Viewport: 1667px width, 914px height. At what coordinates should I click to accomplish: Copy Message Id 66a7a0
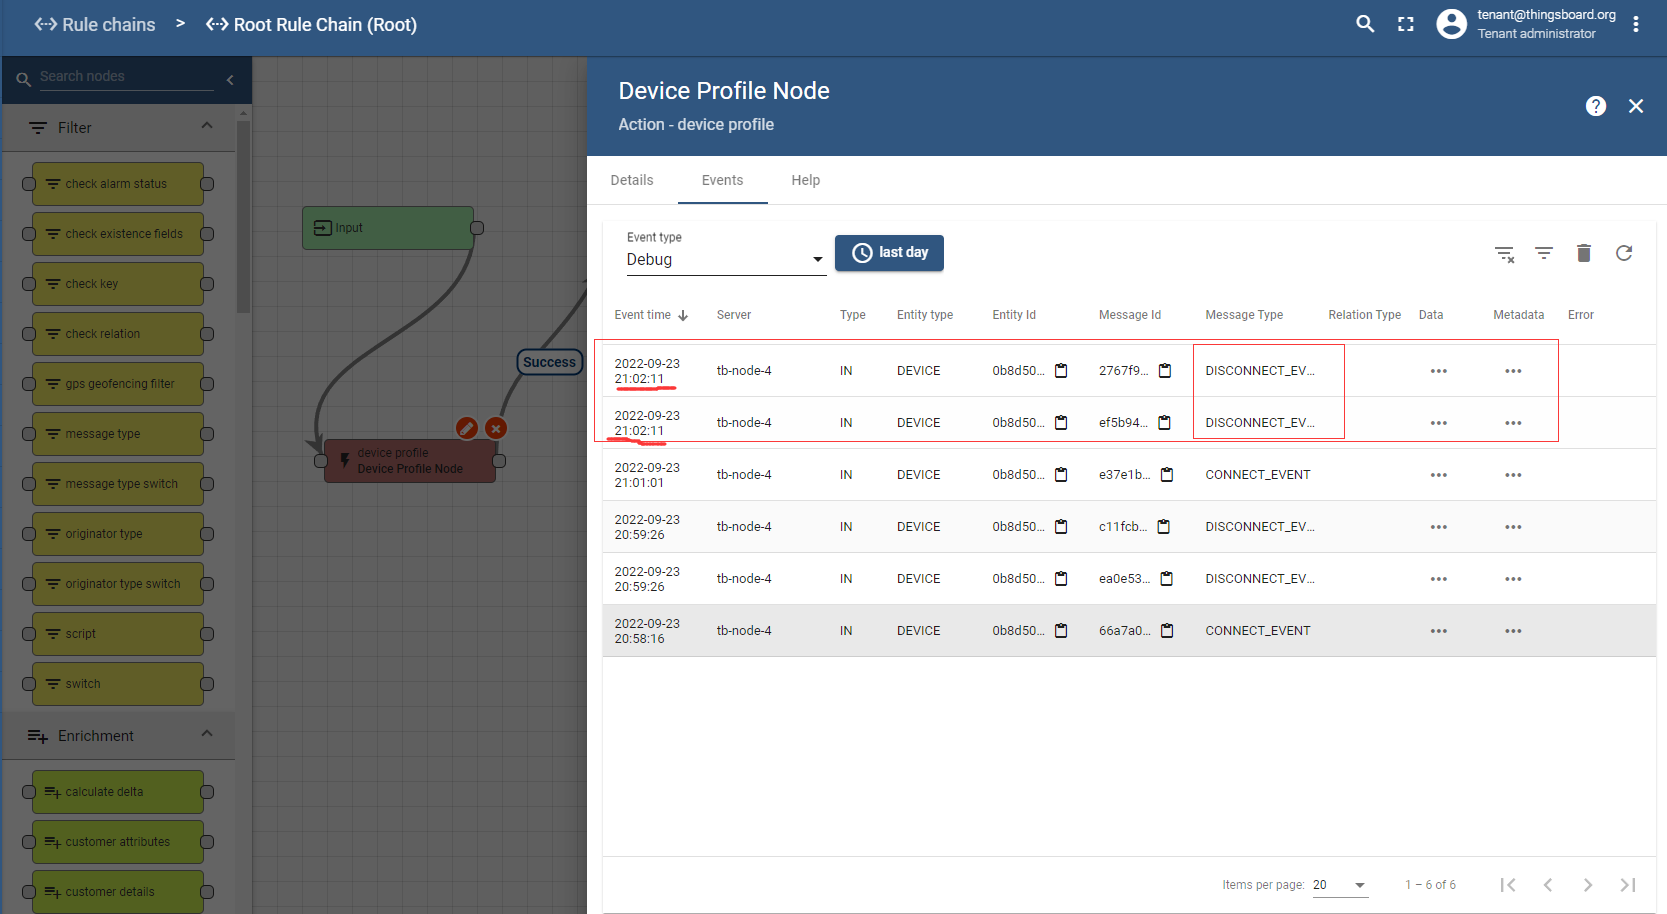1167,631
